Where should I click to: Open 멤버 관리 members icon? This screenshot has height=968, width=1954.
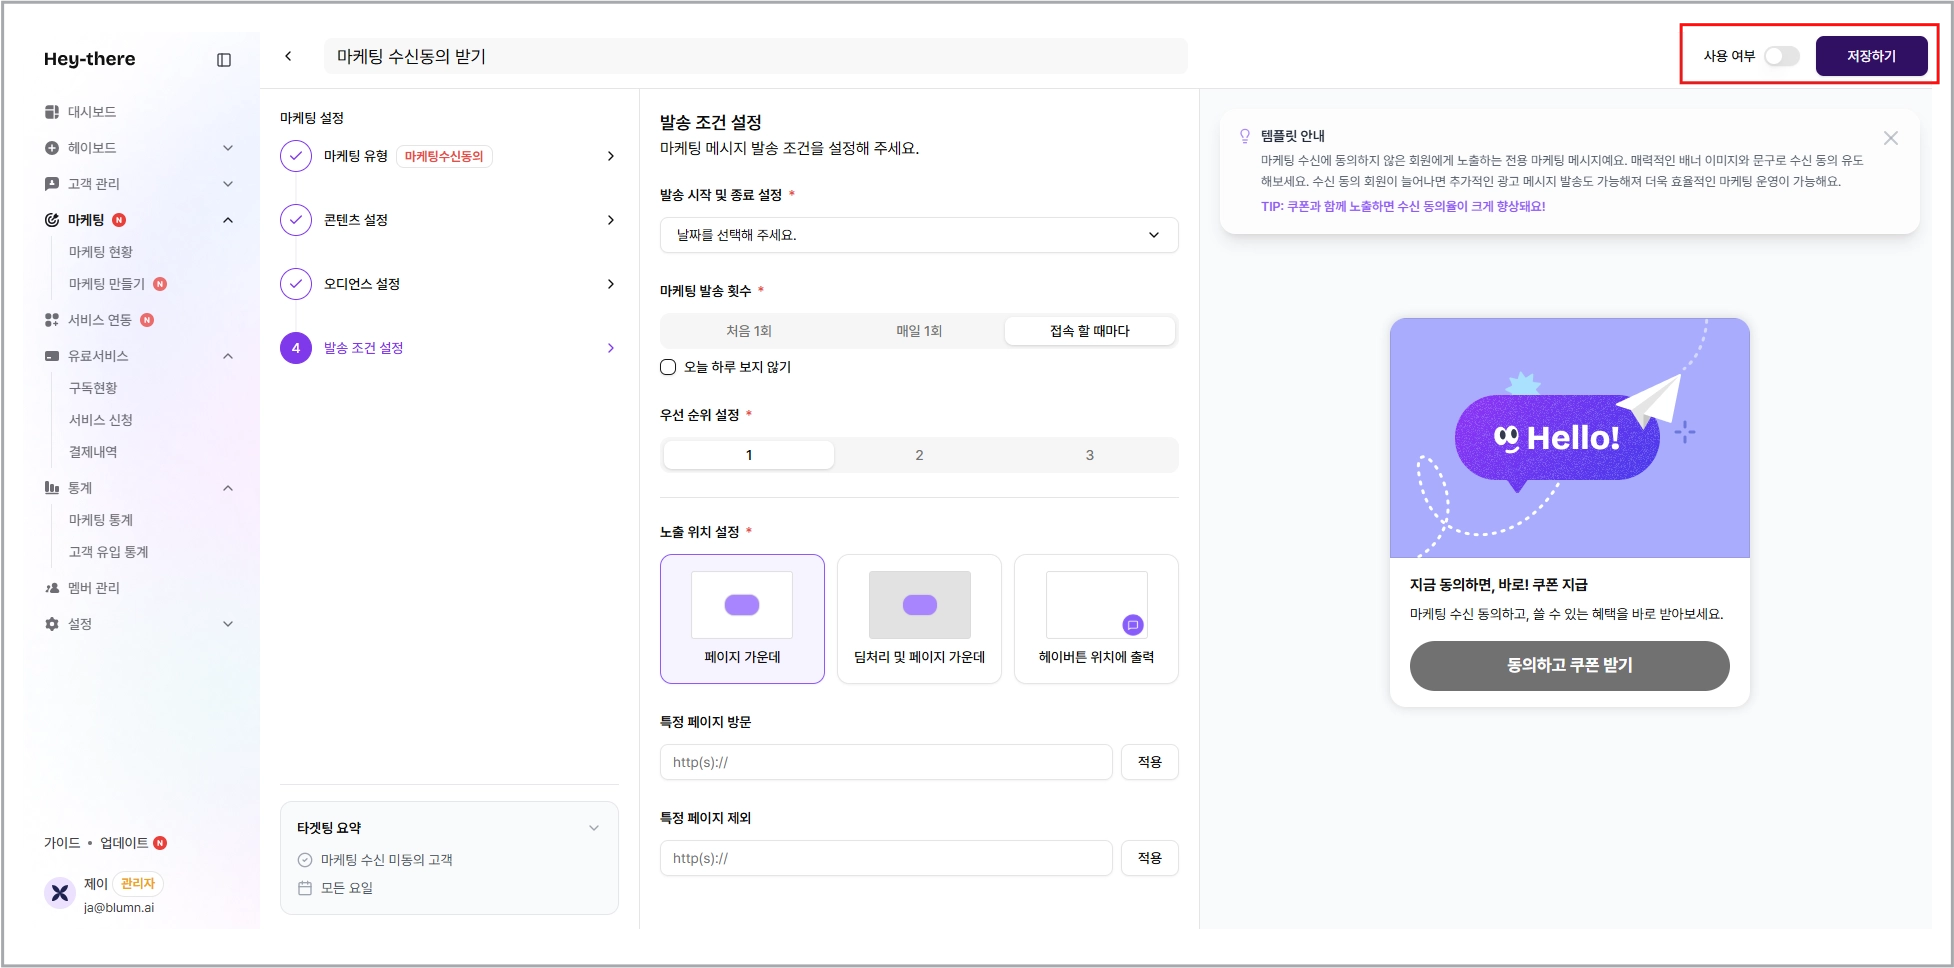tap(52, 588)
